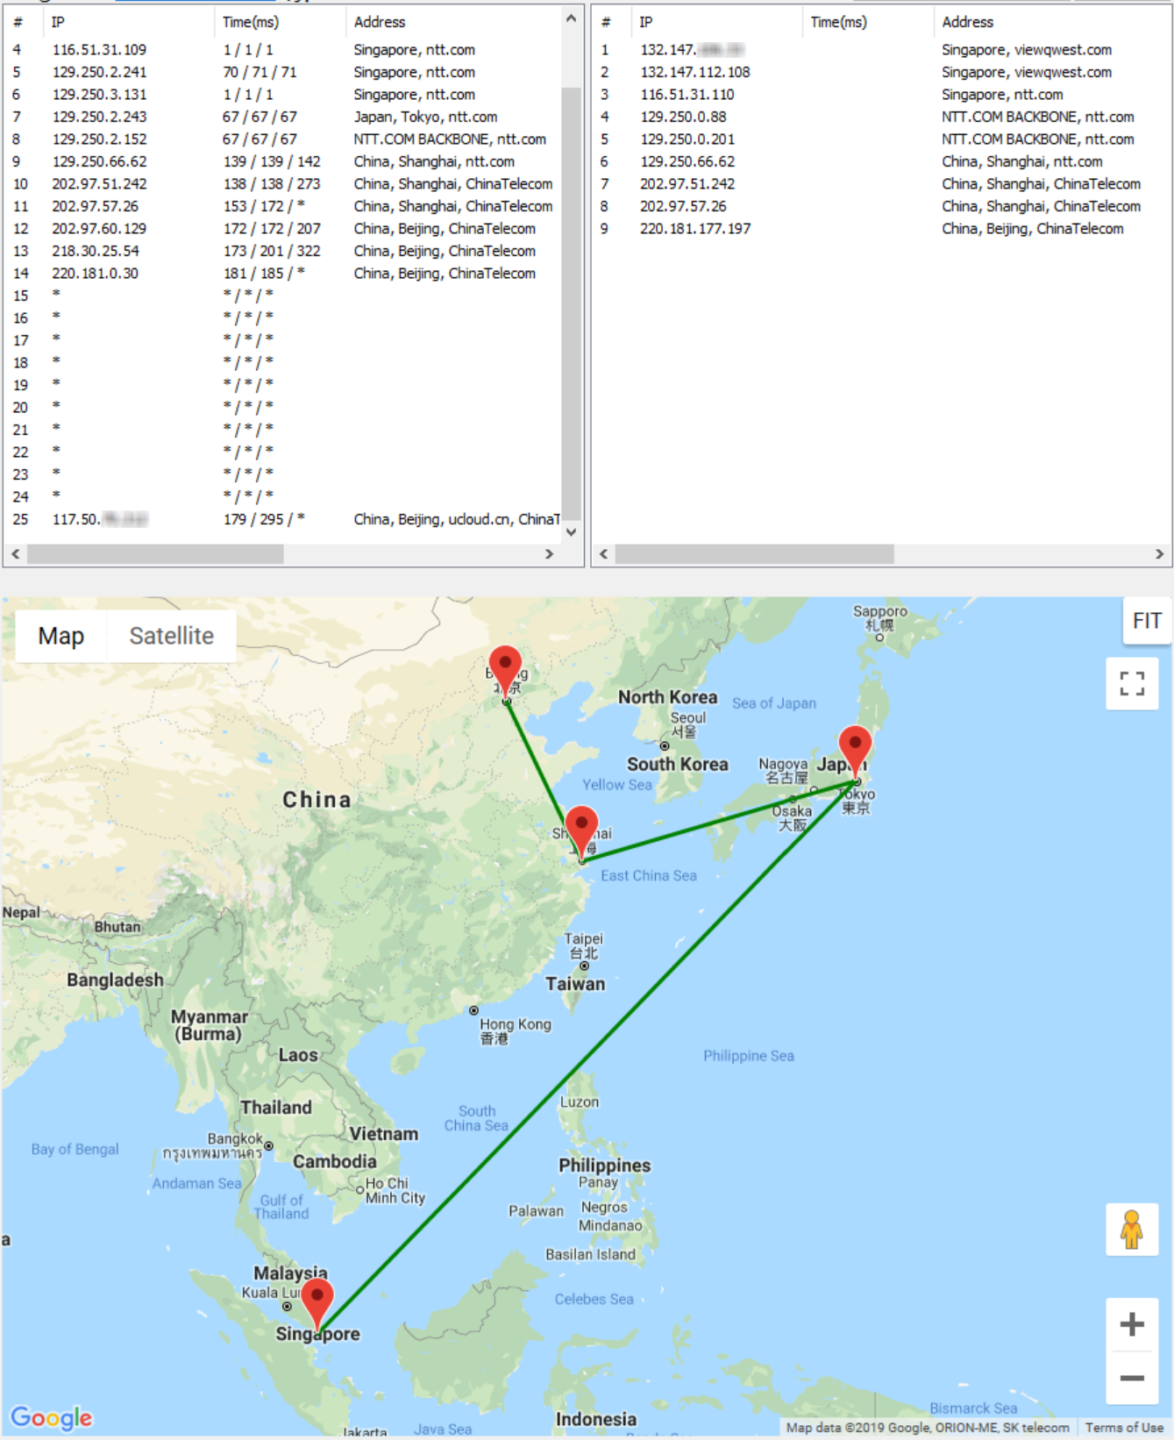The image size is (1174, 1440).
Task: Select left row with IP 129.250.2.152
Action: coord(283,139)
